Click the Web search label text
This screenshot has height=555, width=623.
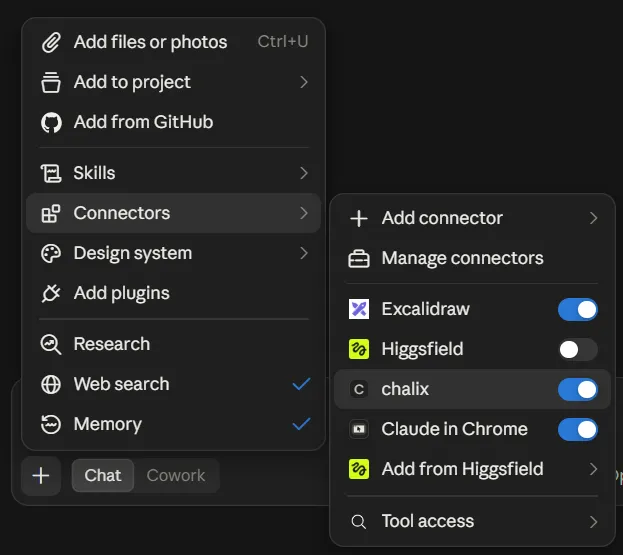(122, 384)
